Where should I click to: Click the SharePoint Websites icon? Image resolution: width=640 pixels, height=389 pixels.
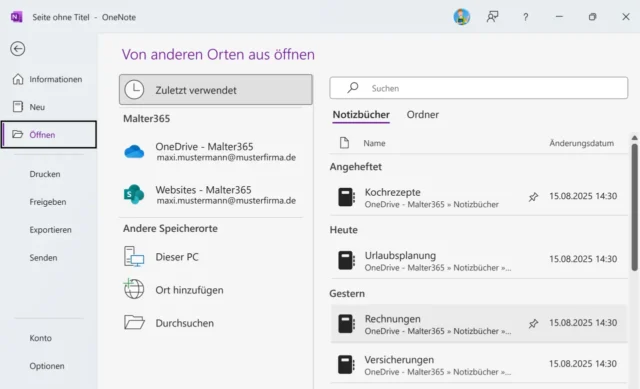click(134, 194)
